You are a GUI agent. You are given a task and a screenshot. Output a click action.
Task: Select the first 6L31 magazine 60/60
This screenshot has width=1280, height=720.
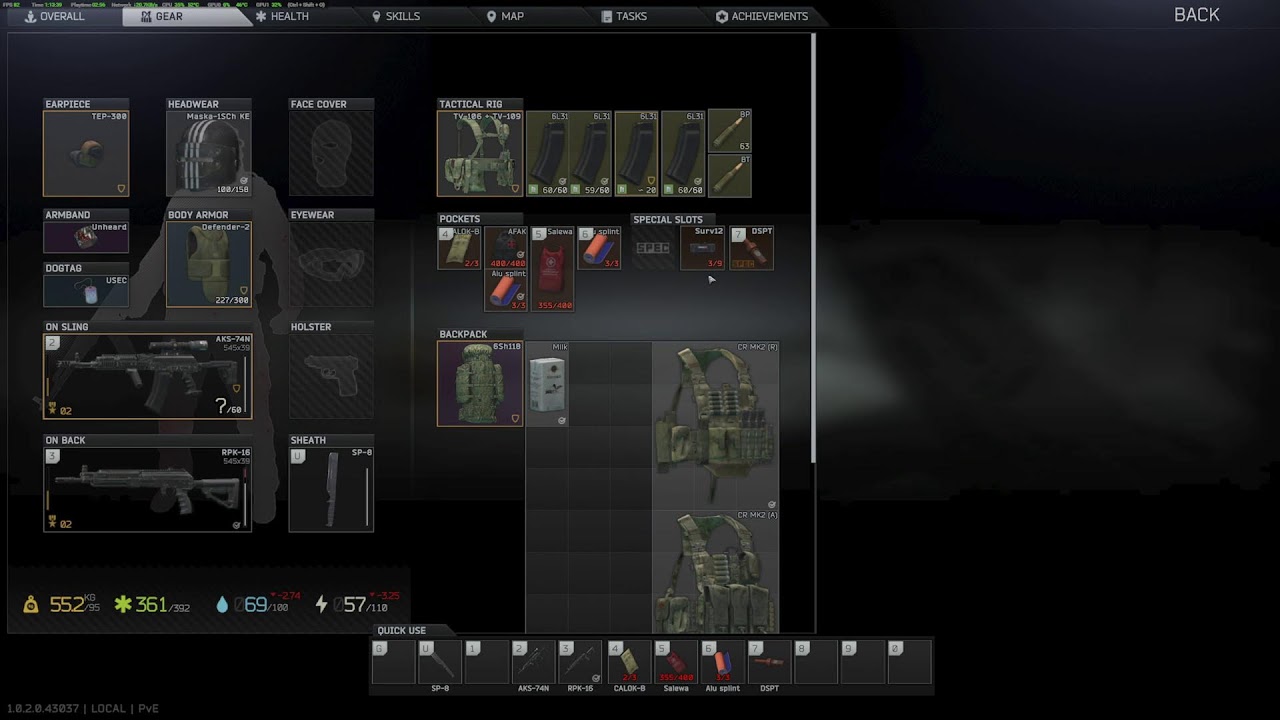(x=548, y=153)
